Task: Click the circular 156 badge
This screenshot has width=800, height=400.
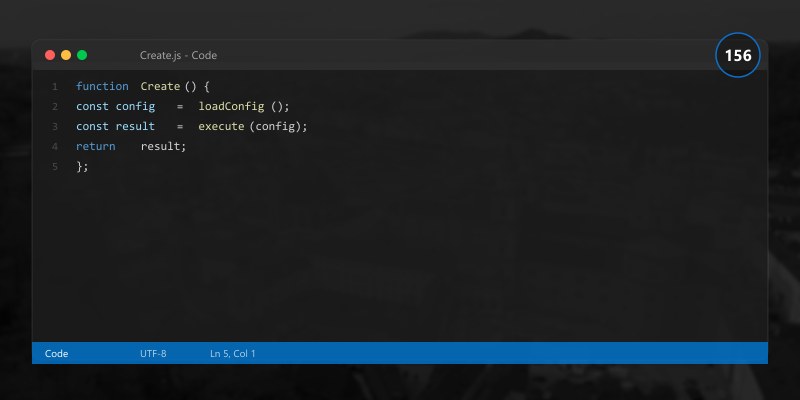Action: 738,55
